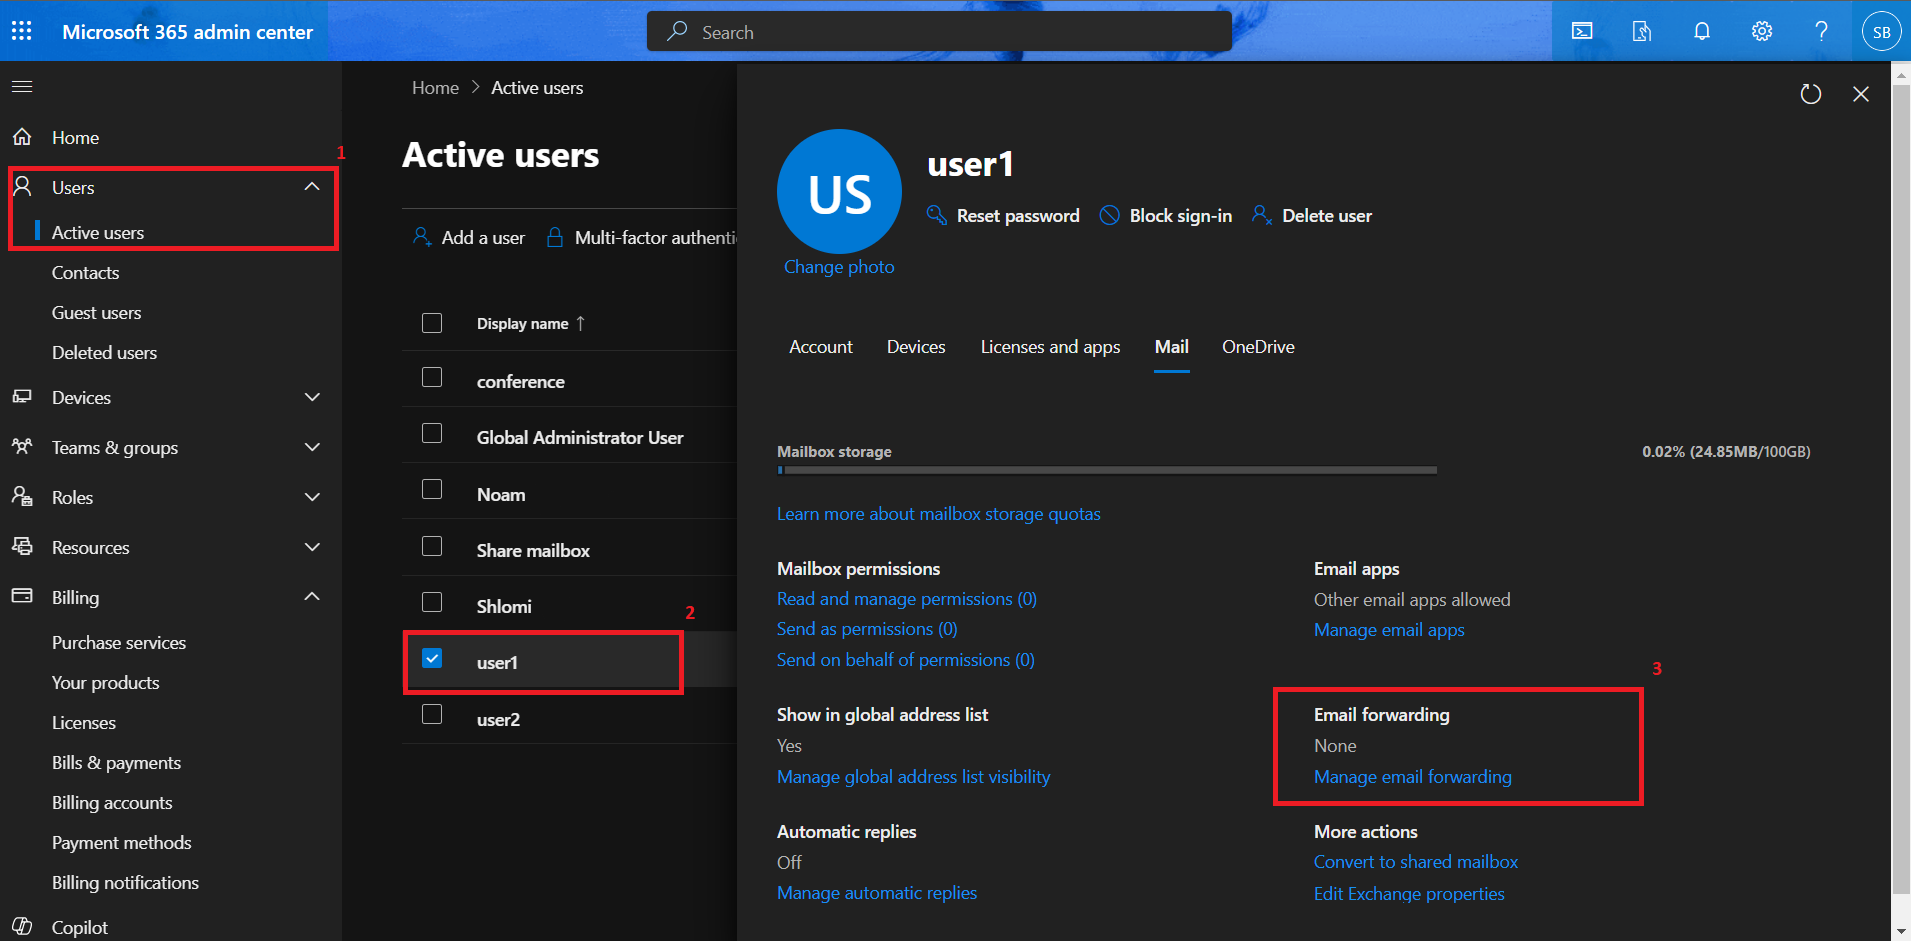The height and width of the screenshot is (941, 1911).
Task: Open Contacts in the sidebar
Action: click(x=85, y=273)
